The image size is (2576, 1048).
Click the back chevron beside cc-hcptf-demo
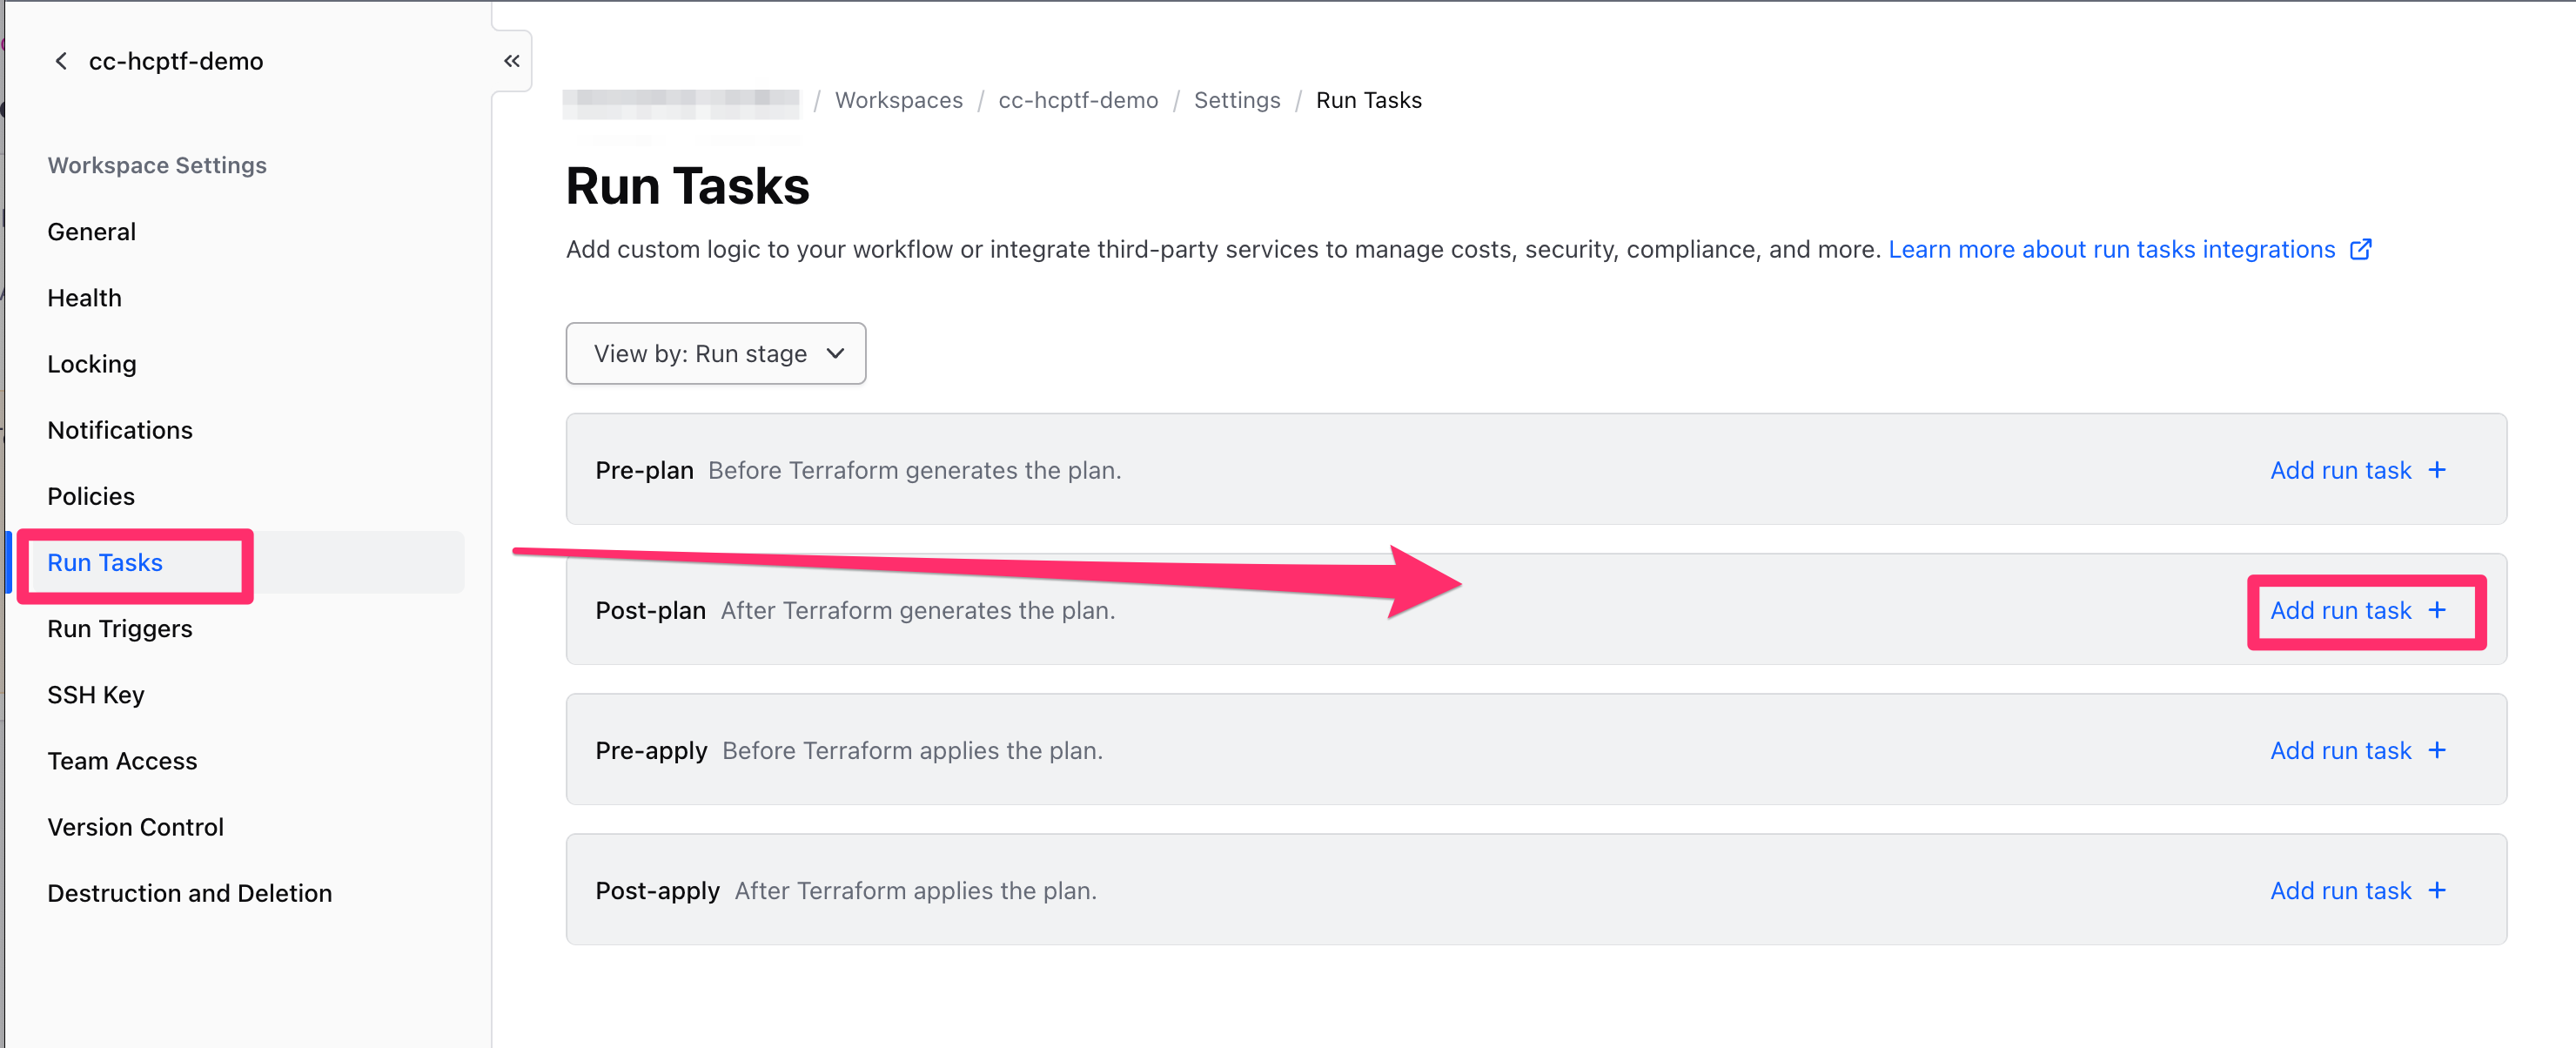pos(61,61)
